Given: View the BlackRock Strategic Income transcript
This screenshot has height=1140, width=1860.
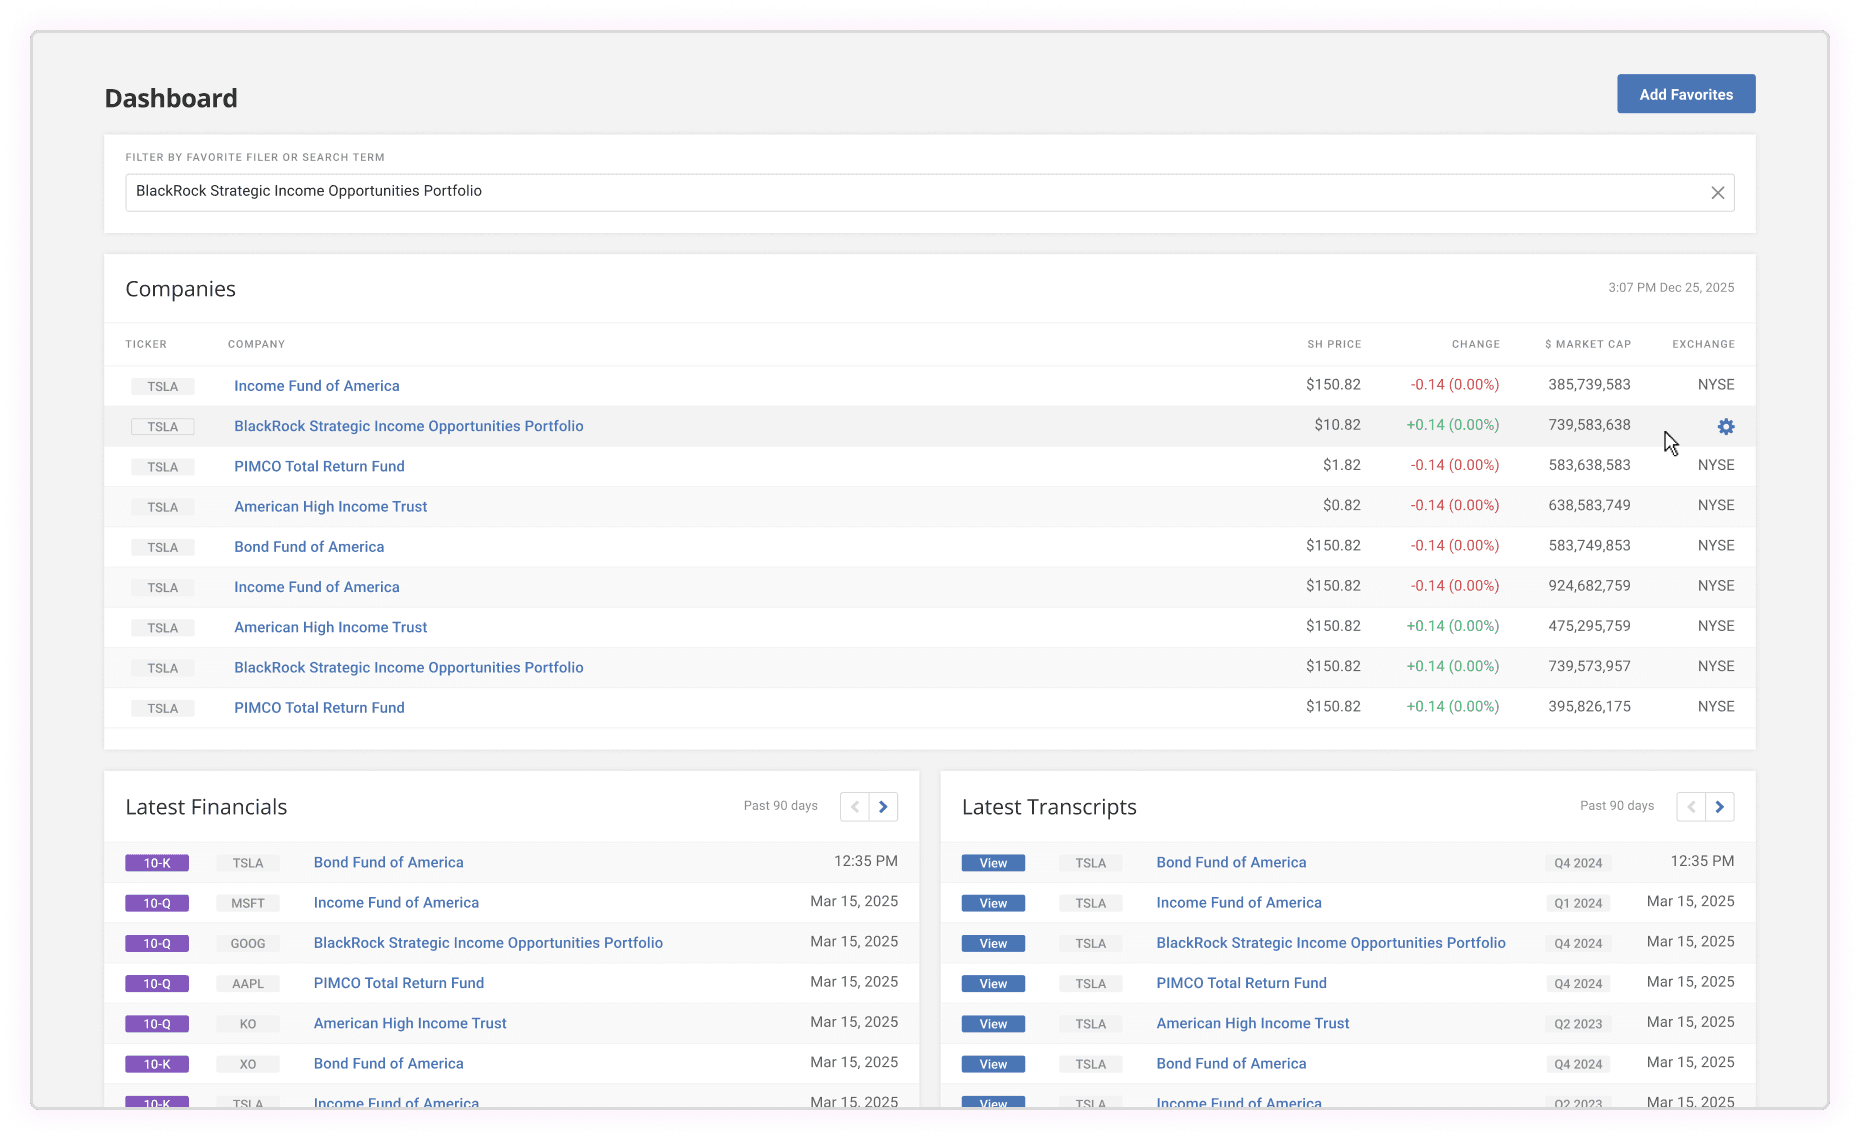Looking at the screenshot, I should (x=993, y=943).
